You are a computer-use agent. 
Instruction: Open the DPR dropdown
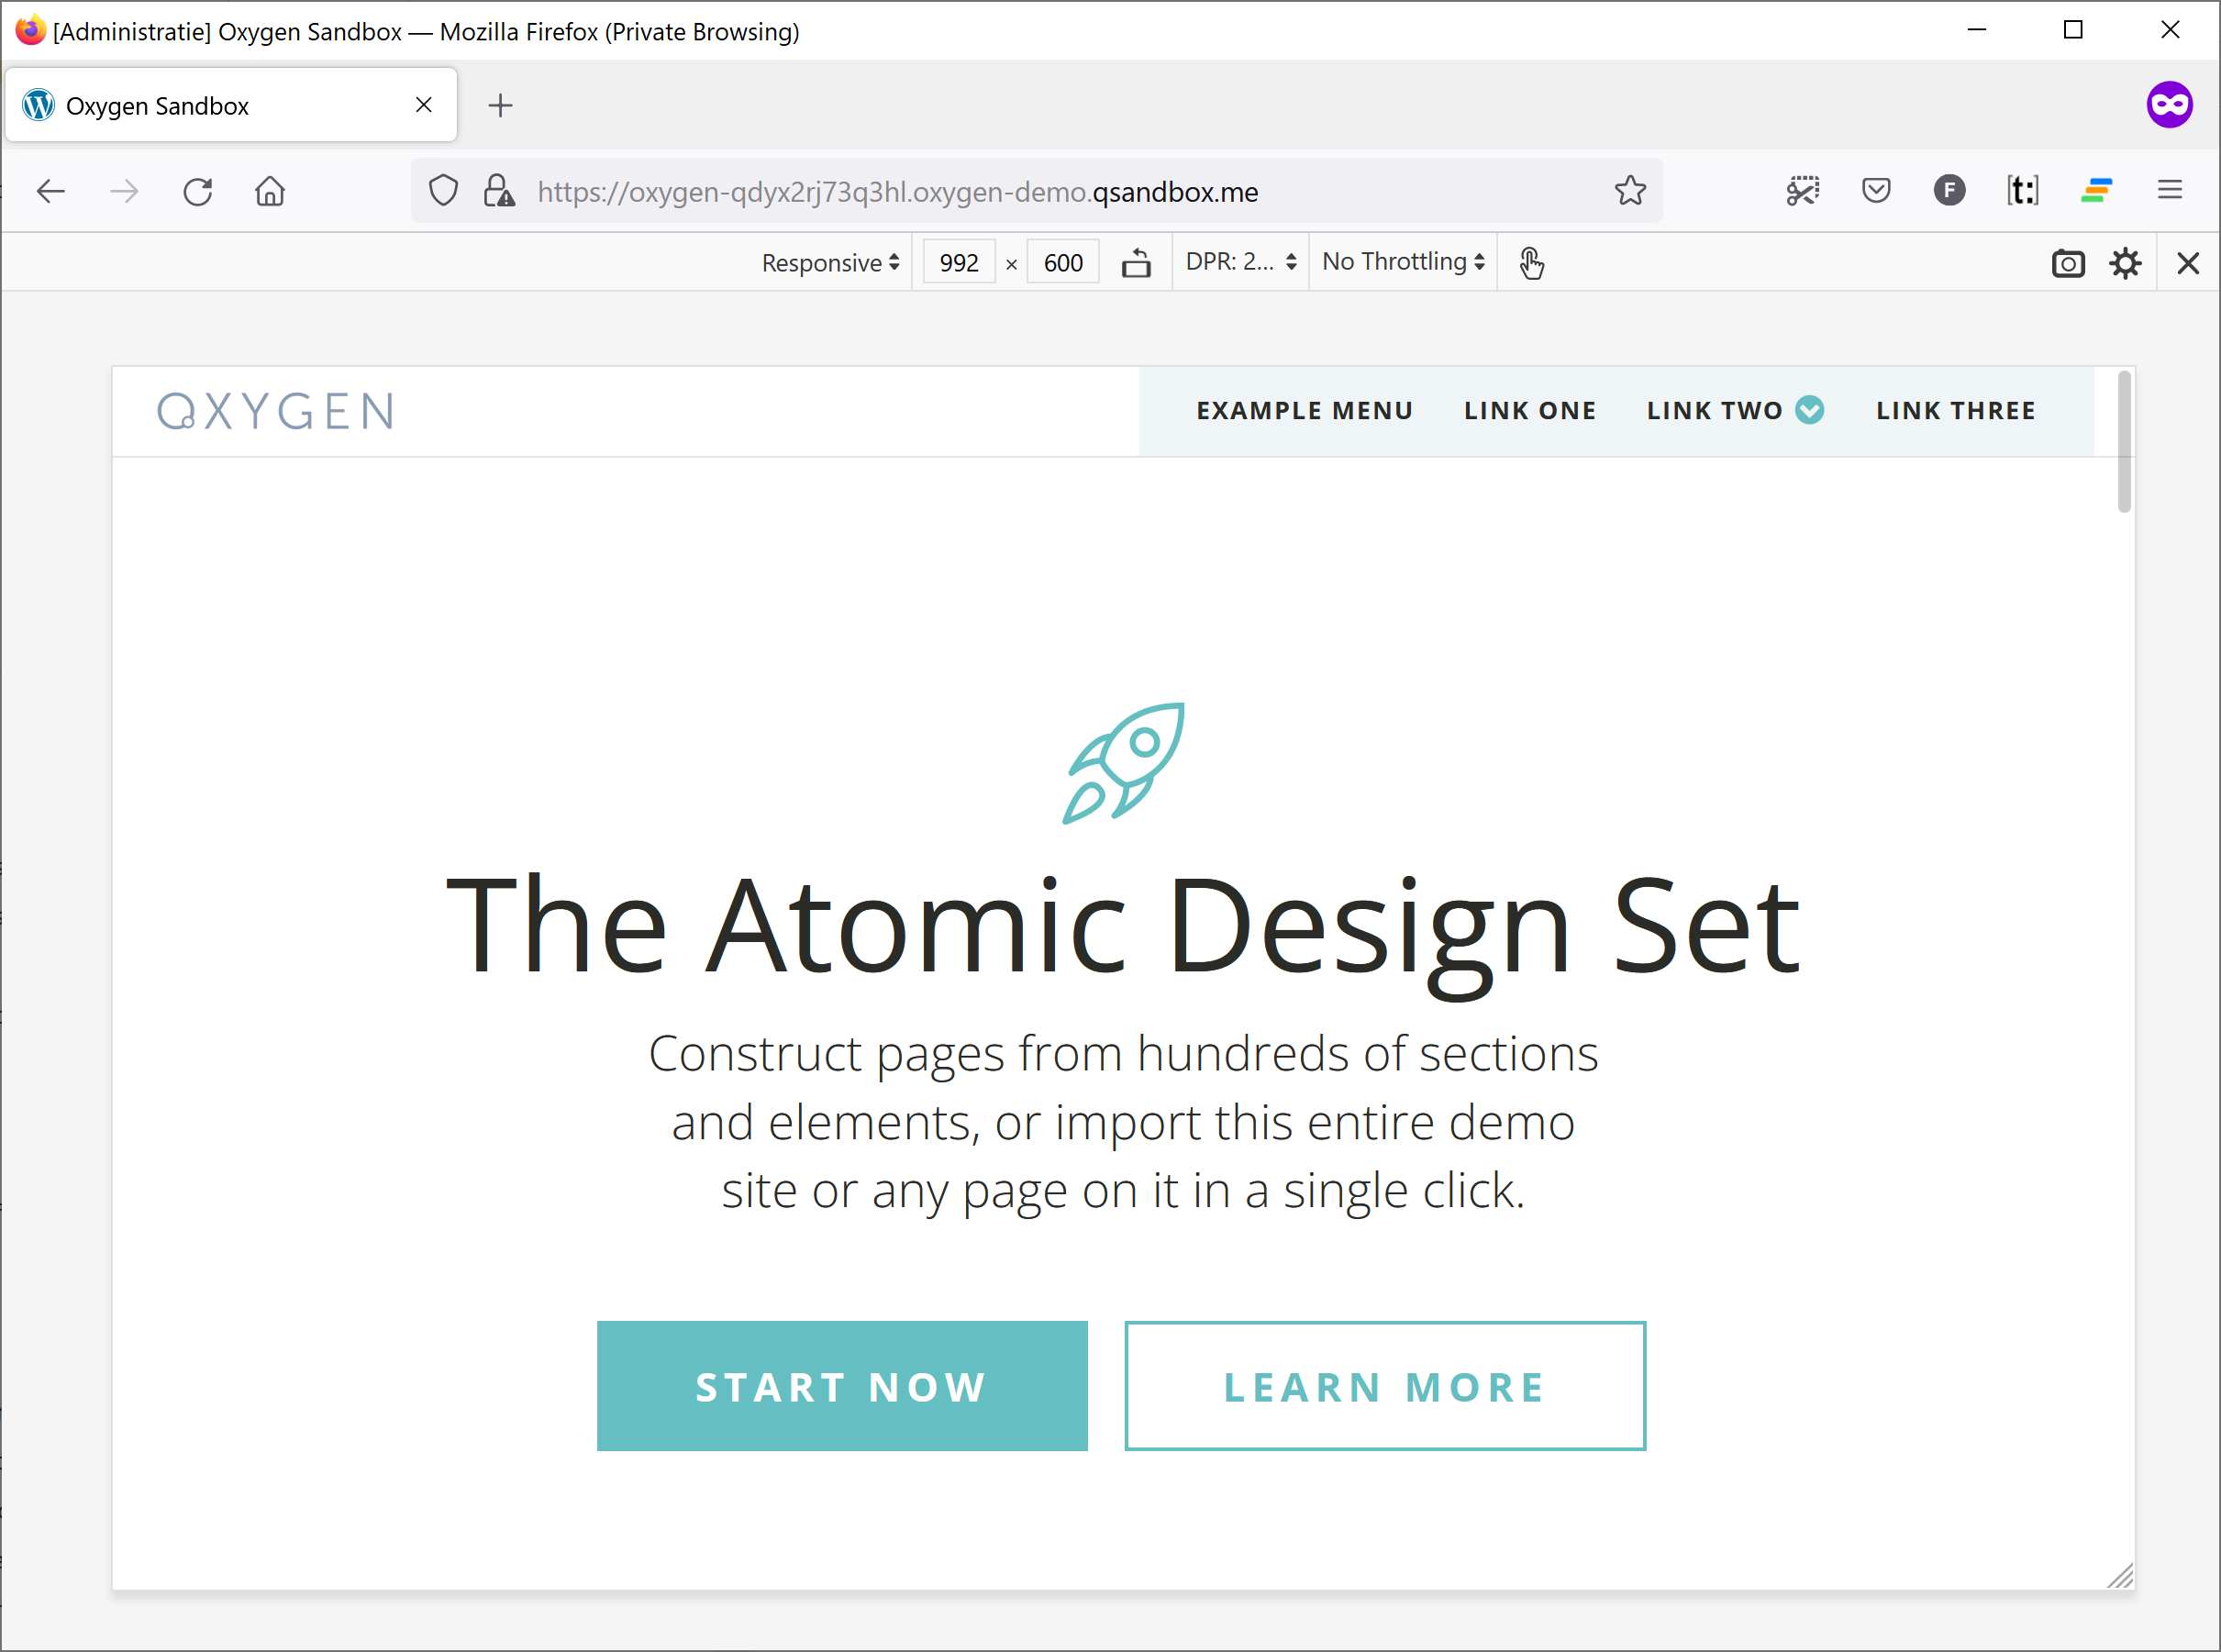(1238, 262)
